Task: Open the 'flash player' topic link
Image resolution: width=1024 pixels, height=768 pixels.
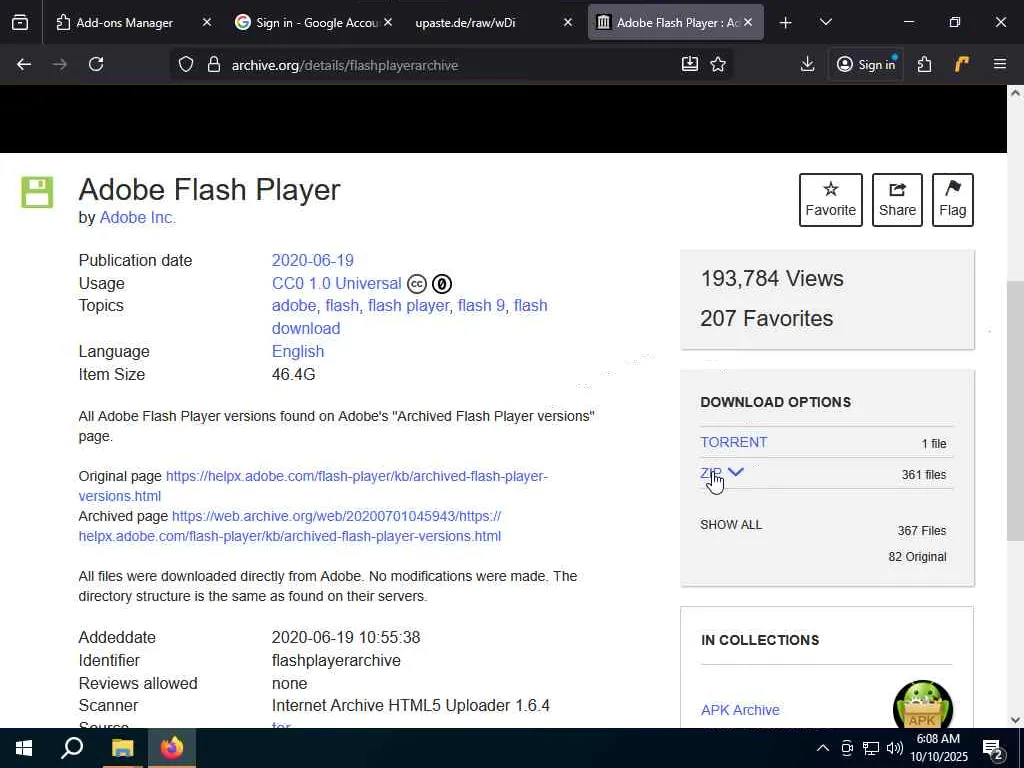Action: pos(408,306)
